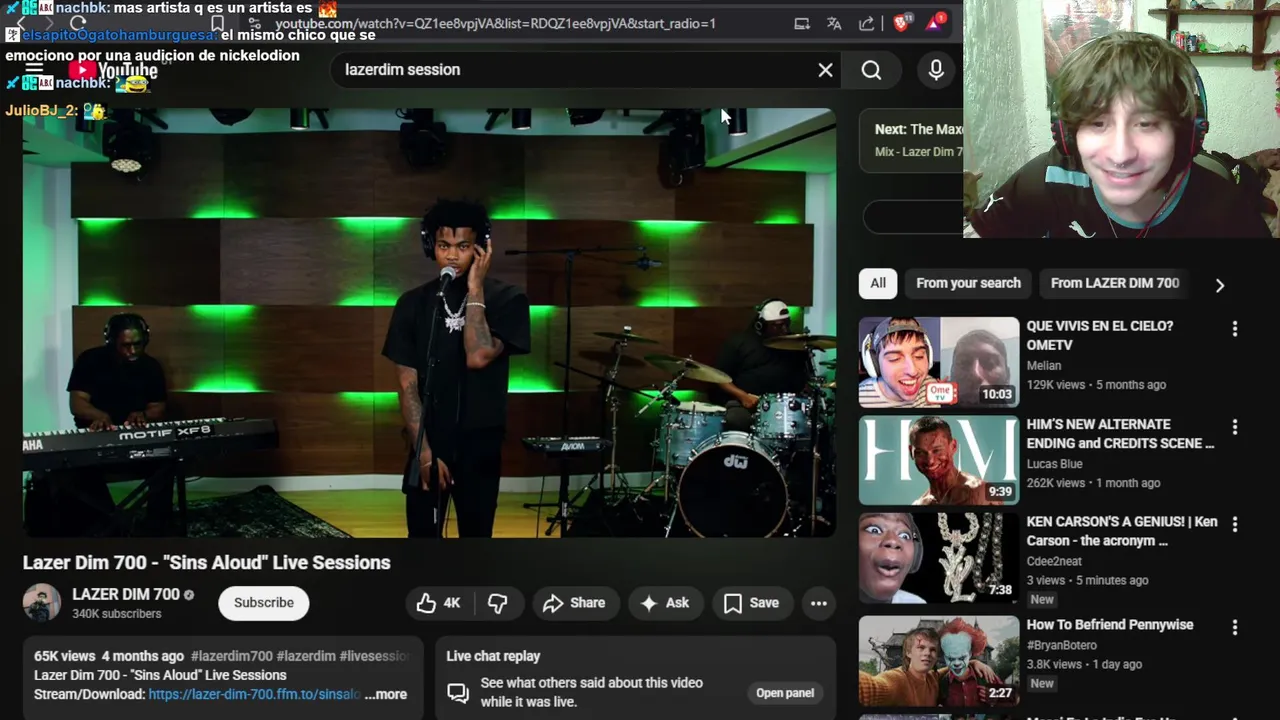
Task: Open the Melian channel name
Action: [1044, 365]
